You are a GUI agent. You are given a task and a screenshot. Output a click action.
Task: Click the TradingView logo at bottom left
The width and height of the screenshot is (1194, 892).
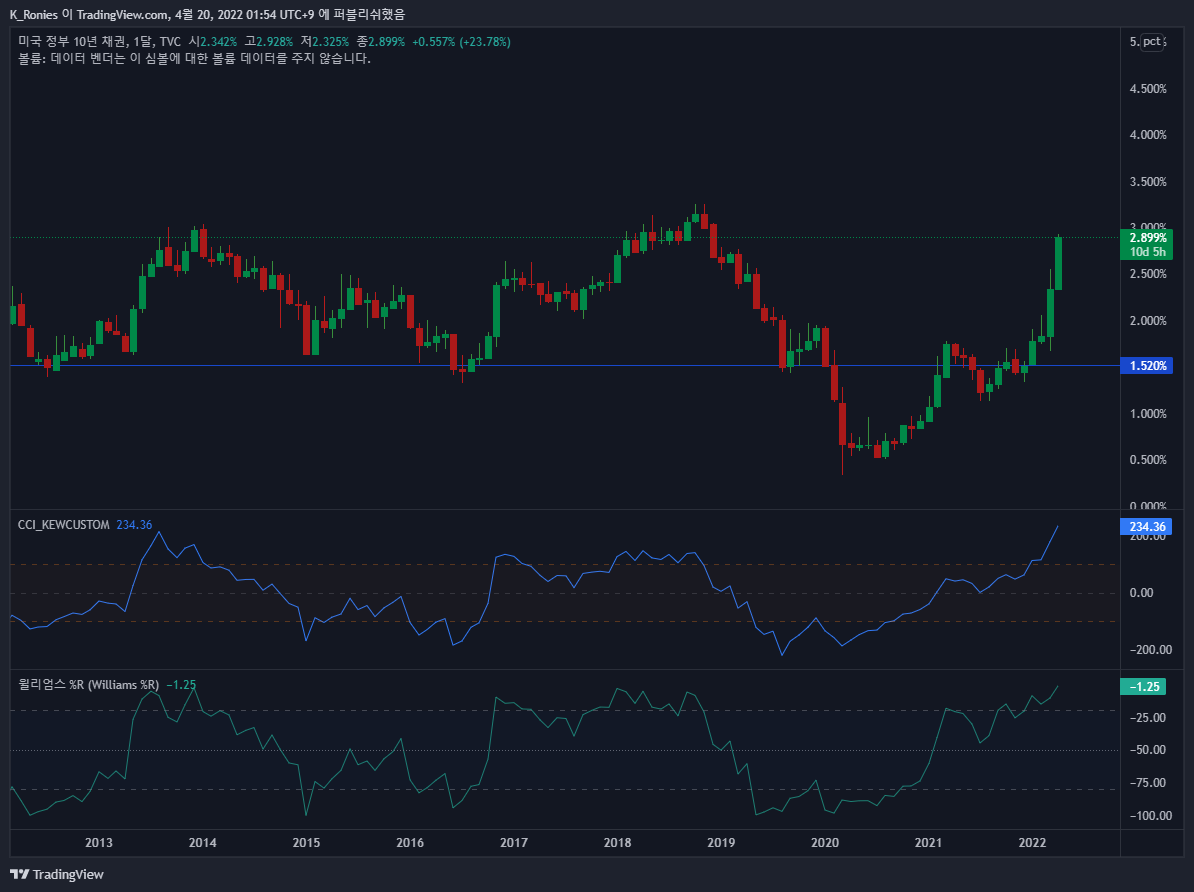tap(56, 874)
